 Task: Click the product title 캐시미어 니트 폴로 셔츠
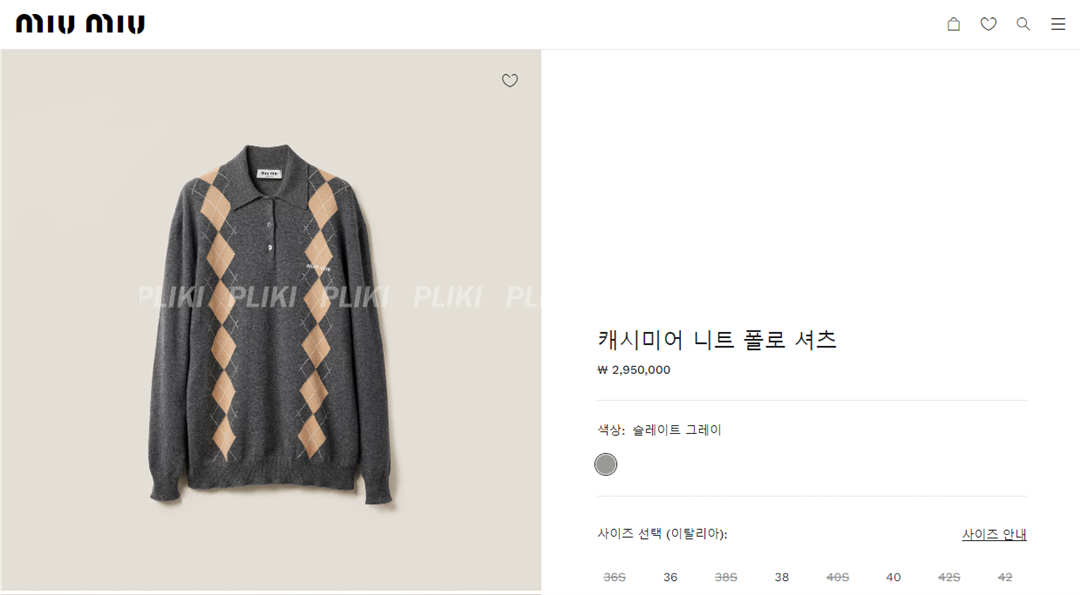[x=717, y=340]
